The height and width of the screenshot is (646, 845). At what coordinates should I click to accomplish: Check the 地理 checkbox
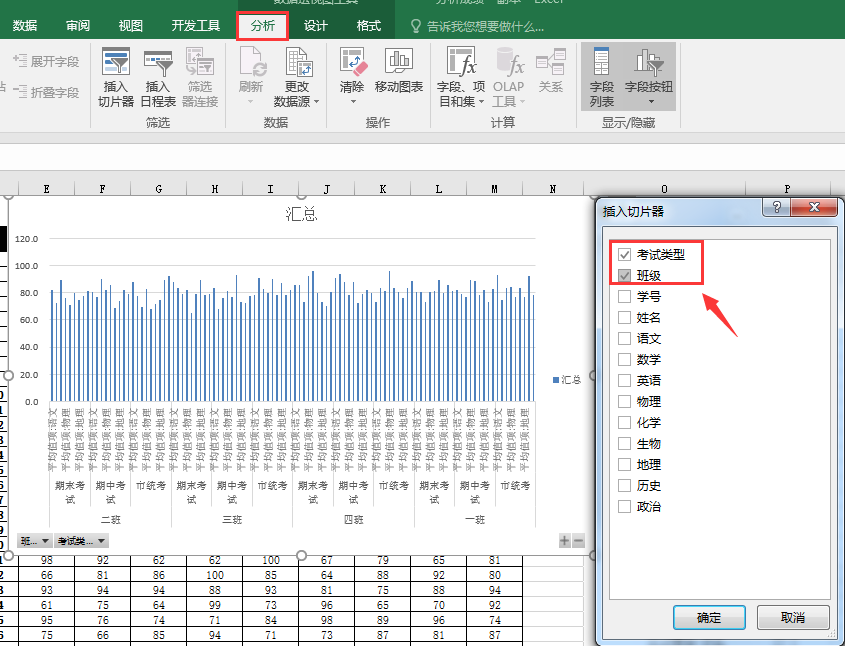[x=625, y=464]
